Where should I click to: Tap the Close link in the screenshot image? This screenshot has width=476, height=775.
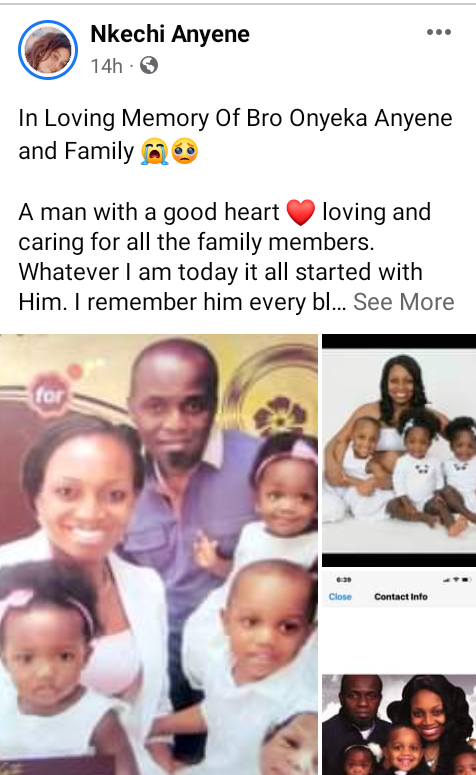340,597
